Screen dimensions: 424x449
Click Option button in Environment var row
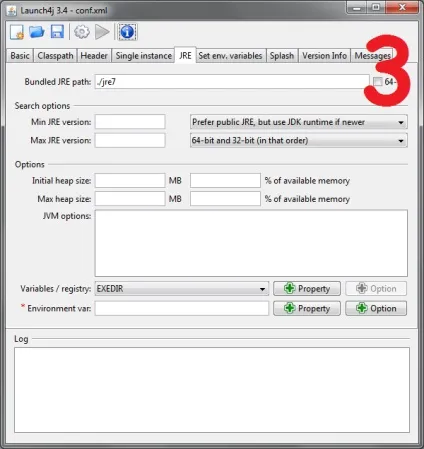pyautogui.click(x=376, y=308)
